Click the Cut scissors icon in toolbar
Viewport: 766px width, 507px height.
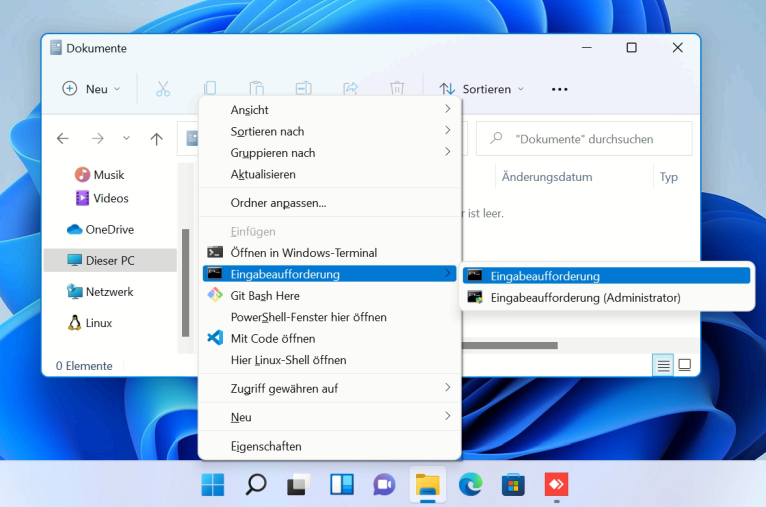[x=163, y=89]
